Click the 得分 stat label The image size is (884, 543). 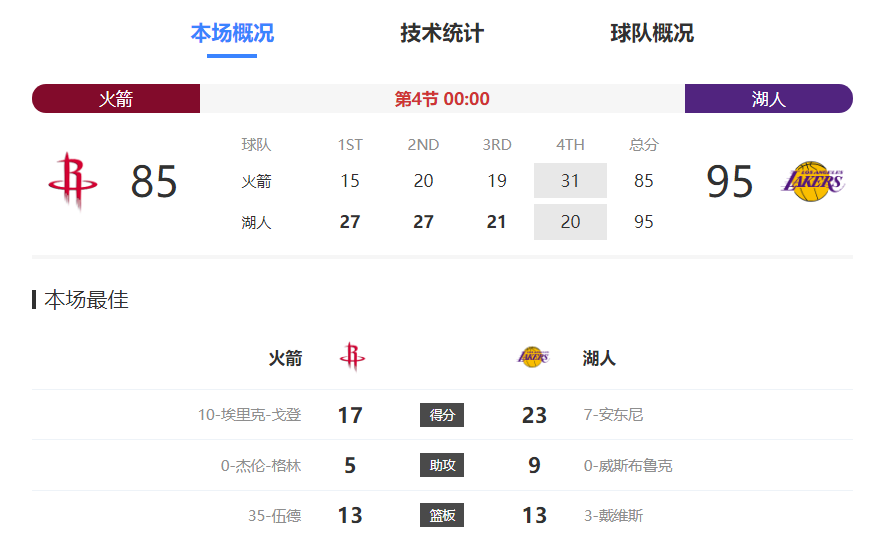442,415
